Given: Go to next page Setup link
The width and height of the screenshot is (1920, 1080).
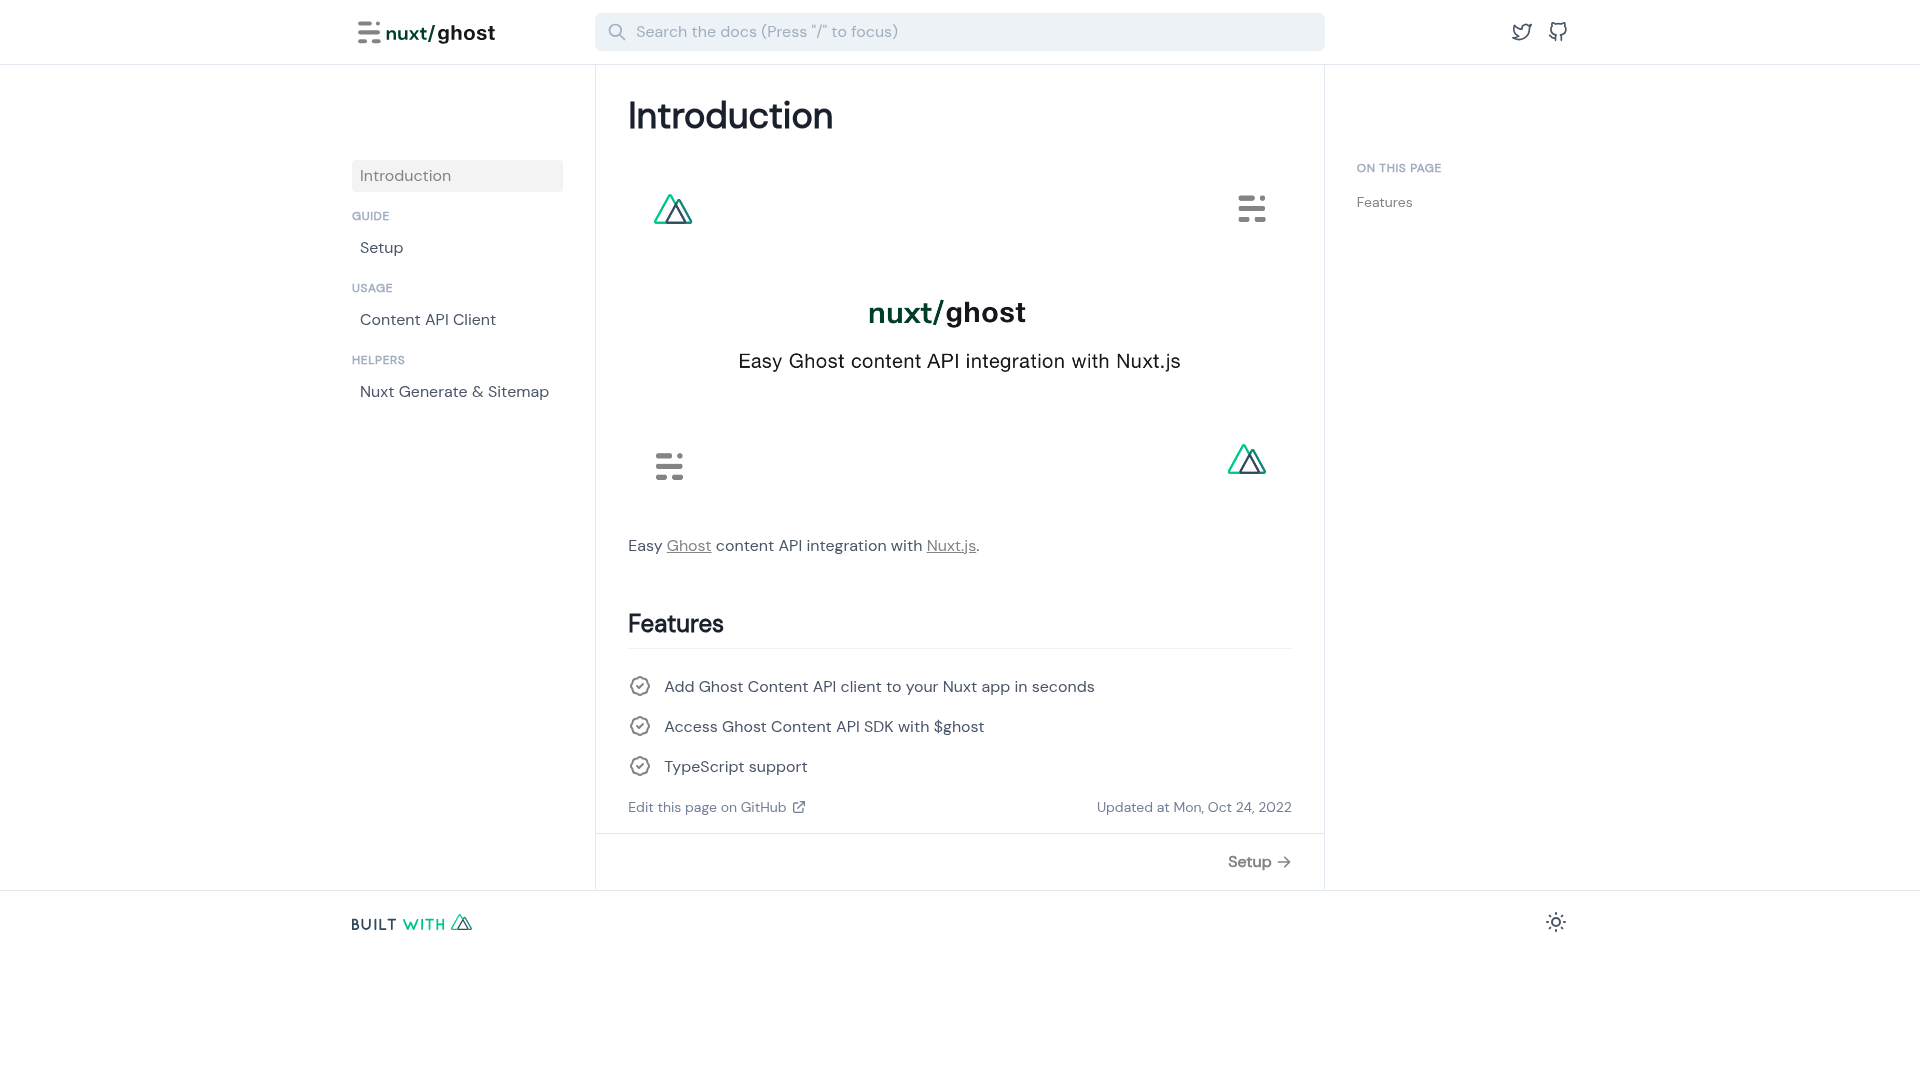Looking at the screenshot, I should pyautogui.click(x=1259, y=862).
